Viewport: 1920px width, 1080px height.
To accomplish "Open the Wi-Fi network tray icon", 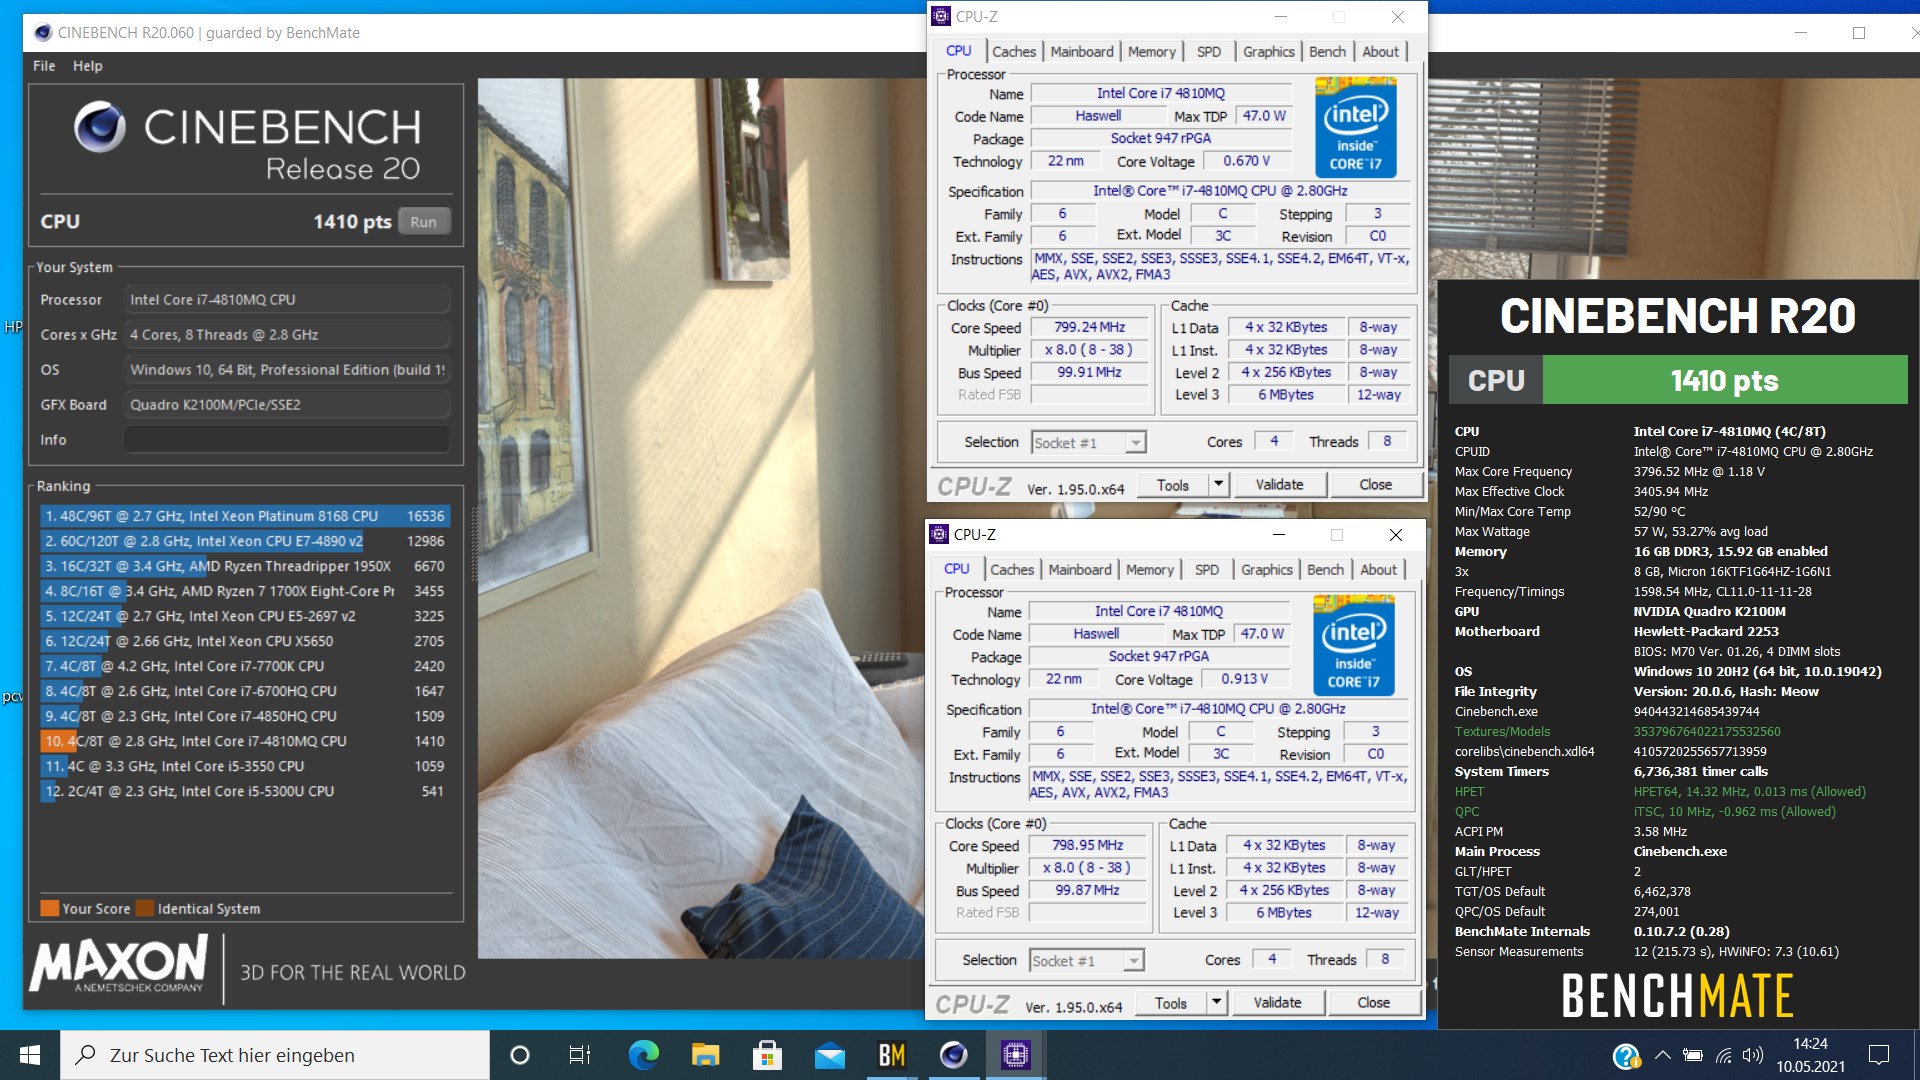I will (x=1724, y=1055).
